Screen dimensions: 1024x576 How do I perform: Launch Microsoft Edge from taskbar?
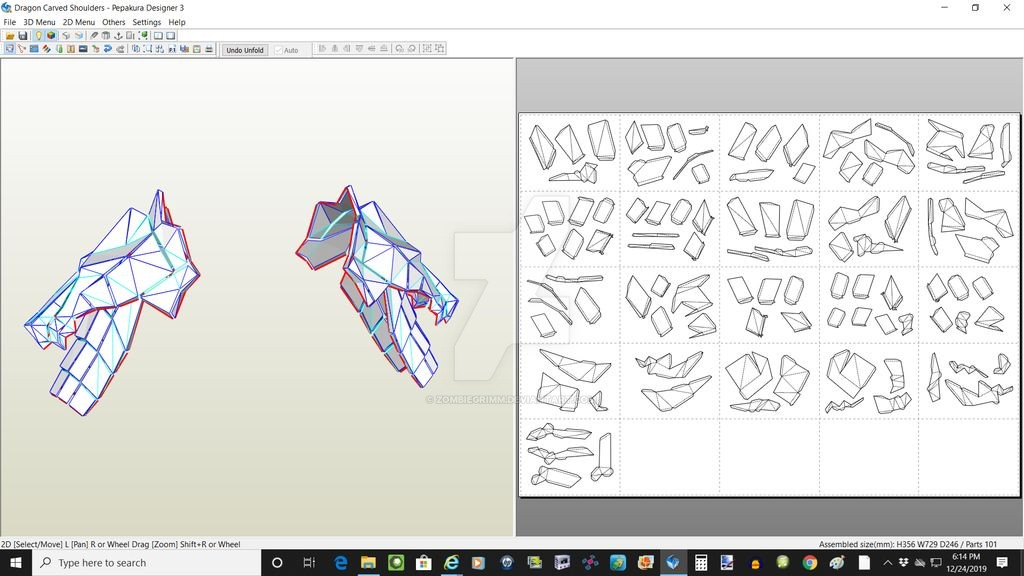pyautogui.click(x=340, y=563)
